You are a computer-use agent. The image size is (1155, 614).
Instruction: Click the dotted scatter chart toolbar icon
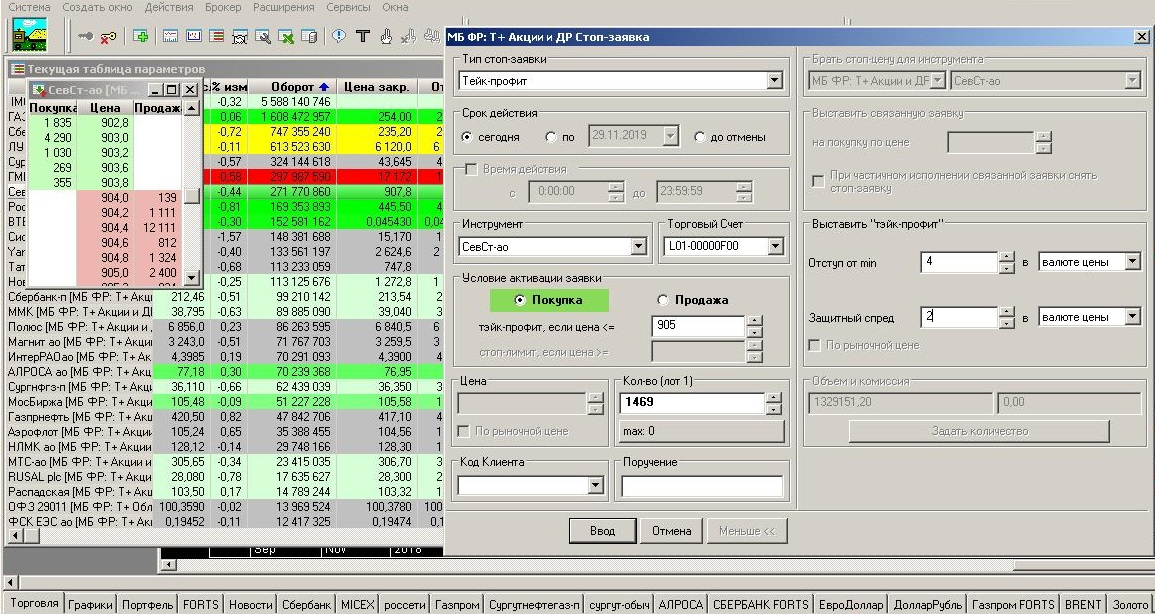194,36
